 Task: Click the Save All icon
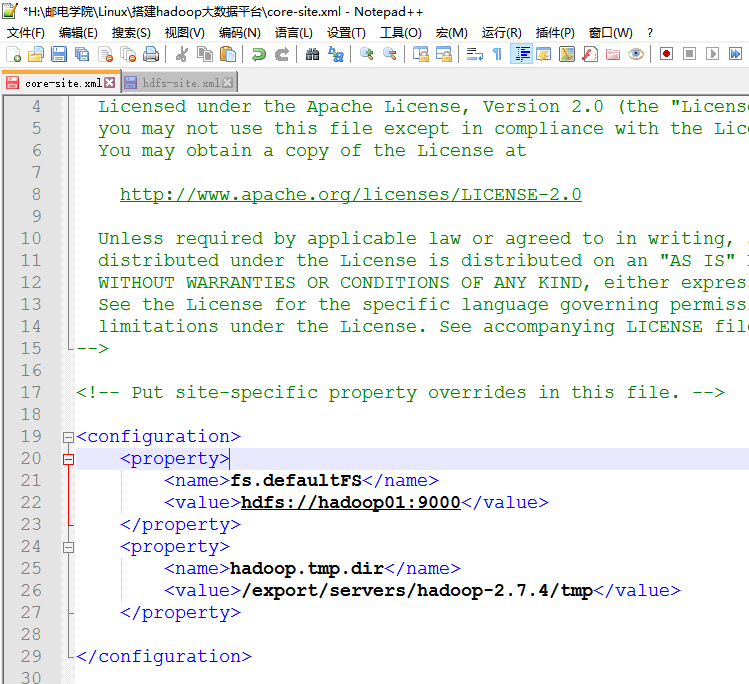[82, 54]
